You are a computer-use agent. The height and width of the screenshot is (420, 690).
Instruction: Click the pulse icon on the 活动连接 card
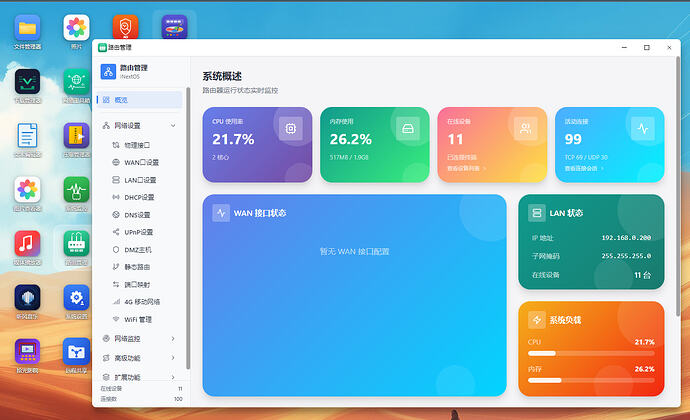(x=643, y=129)
